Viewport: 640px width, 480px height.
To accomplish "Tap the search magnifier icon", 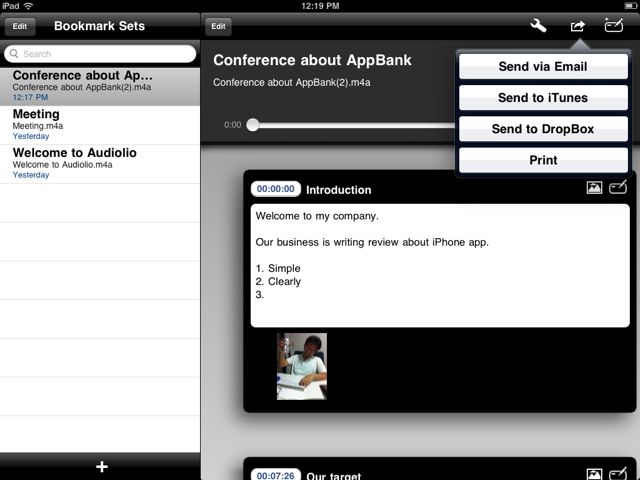I will point(14,53).
